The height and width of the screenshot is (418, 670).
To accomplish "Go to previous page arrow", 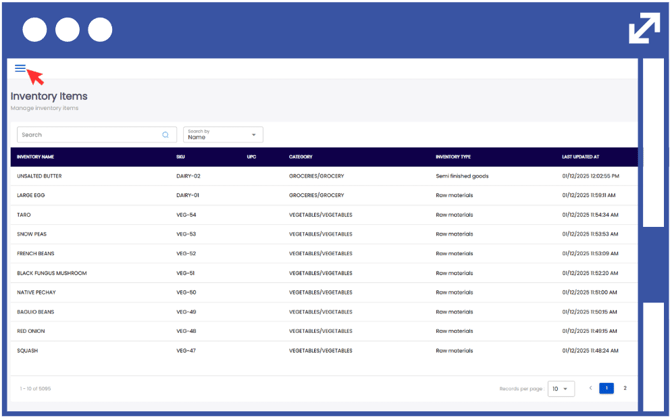I will [590, 388].
